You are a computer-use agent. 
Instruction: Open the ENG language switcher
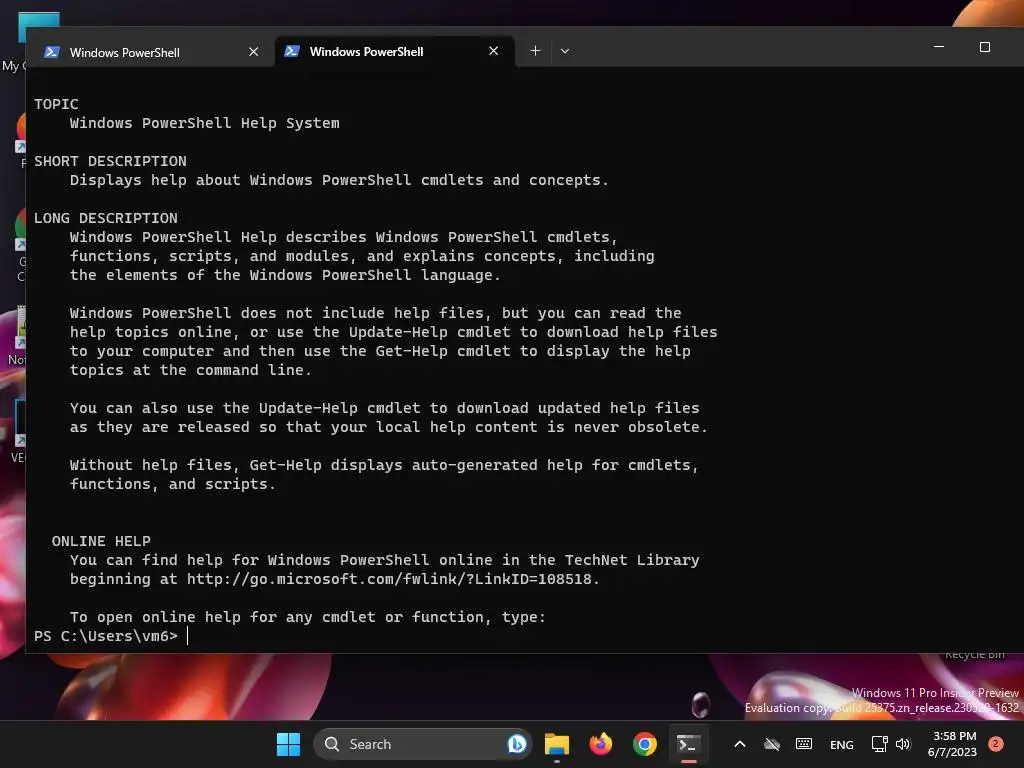click(841, 744)
